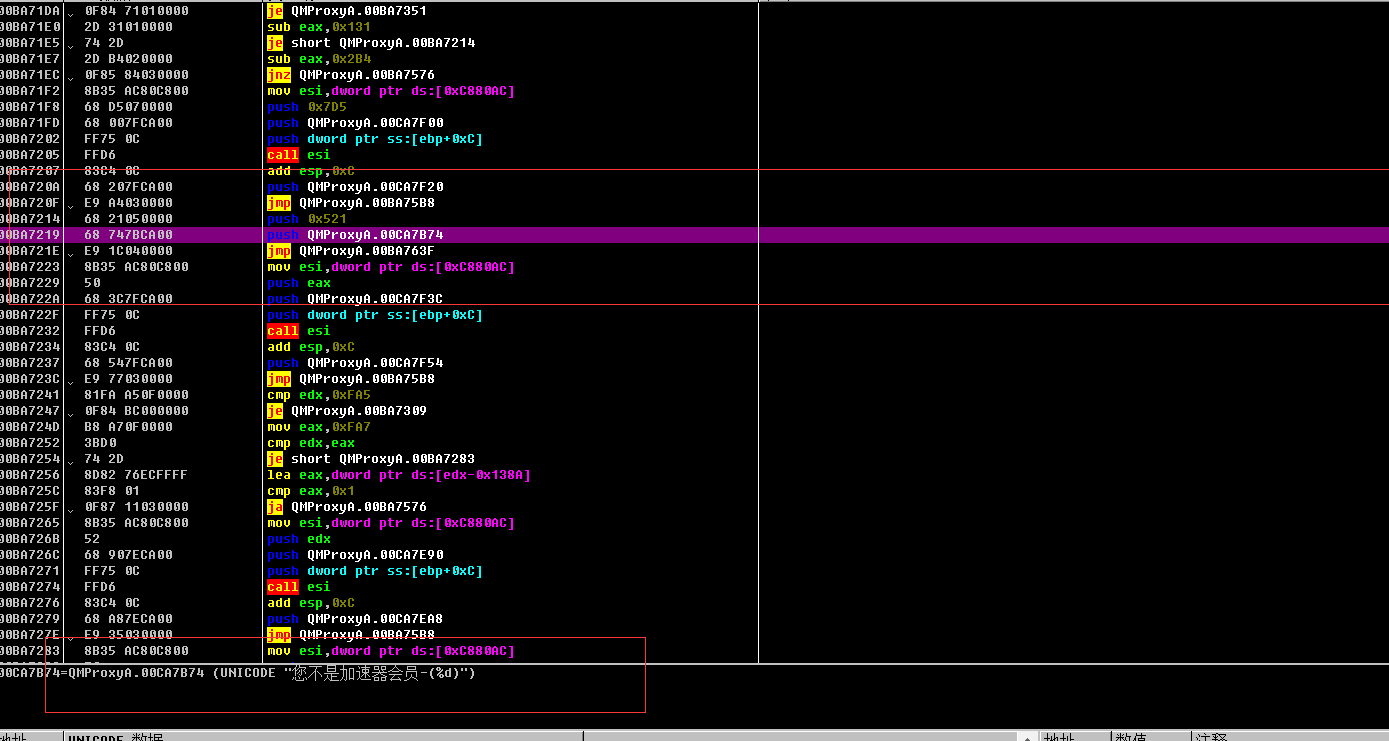Click lea eax,dword ptr ds:[edx-0x138A]

click(399, 475)
